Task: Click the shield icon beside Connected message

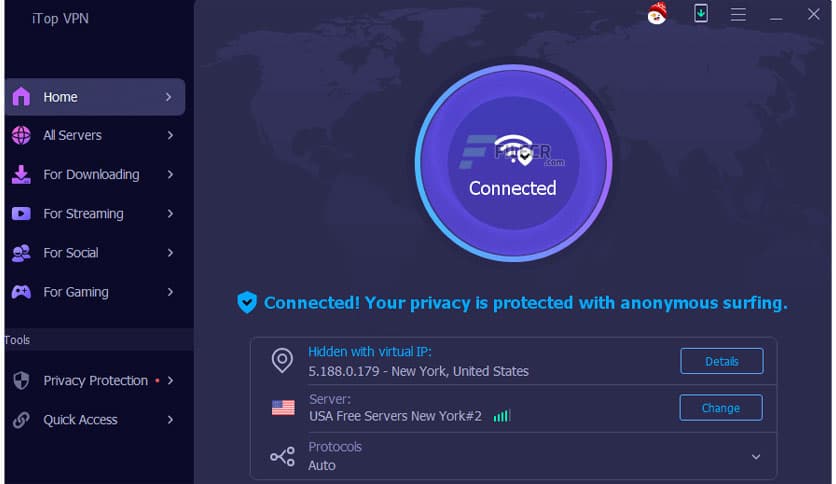Action: coord(246,302)
